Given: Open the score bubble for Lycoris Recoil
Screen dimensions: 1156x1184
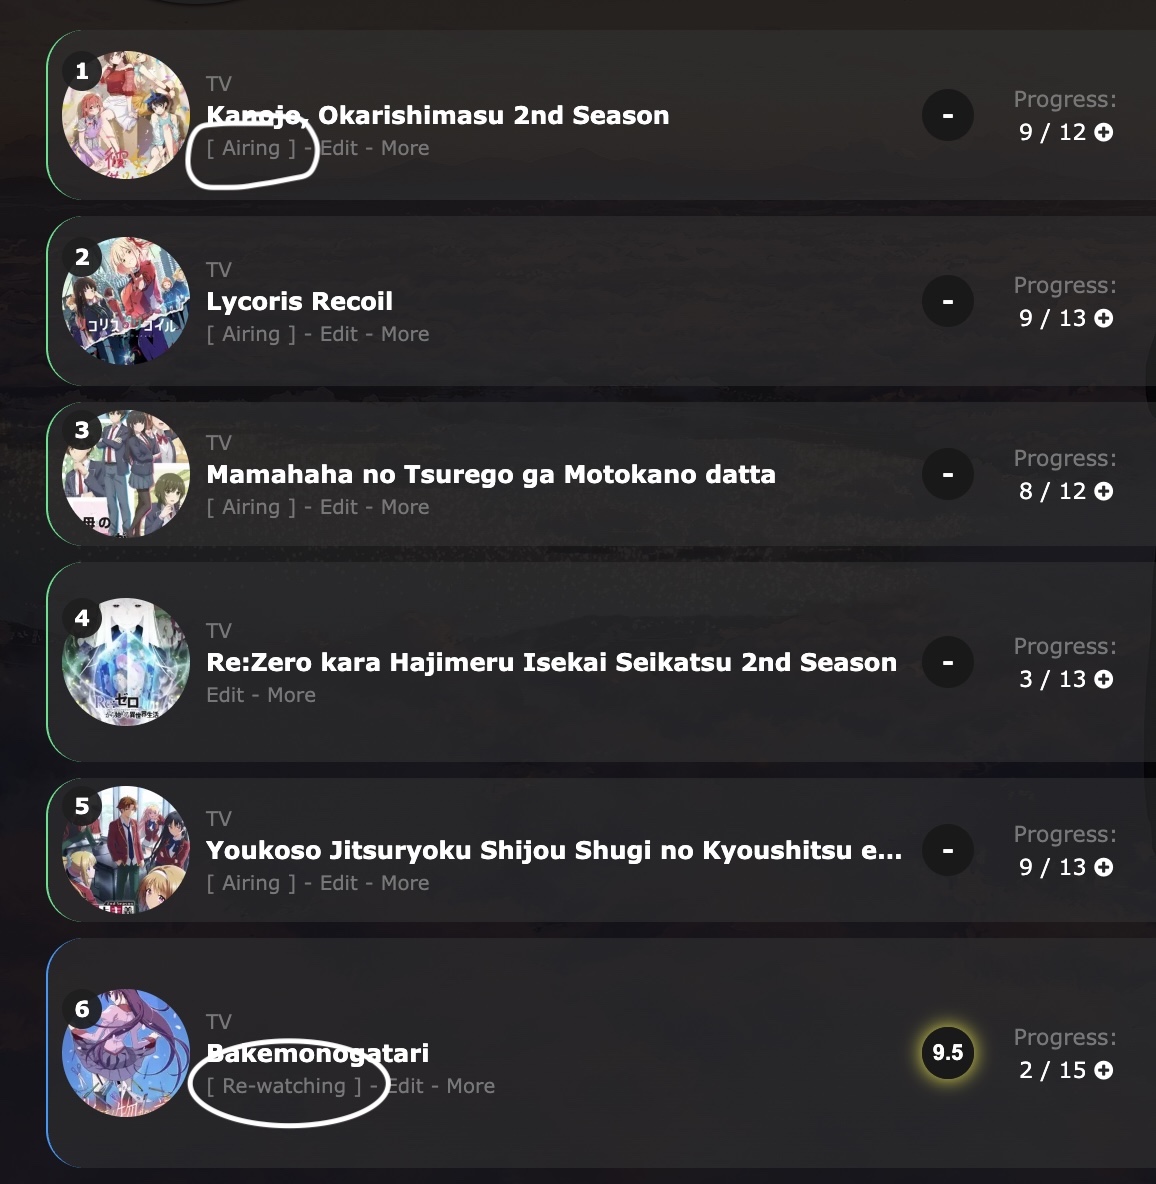Looking at the screenshot, I should tap(948, 301).
